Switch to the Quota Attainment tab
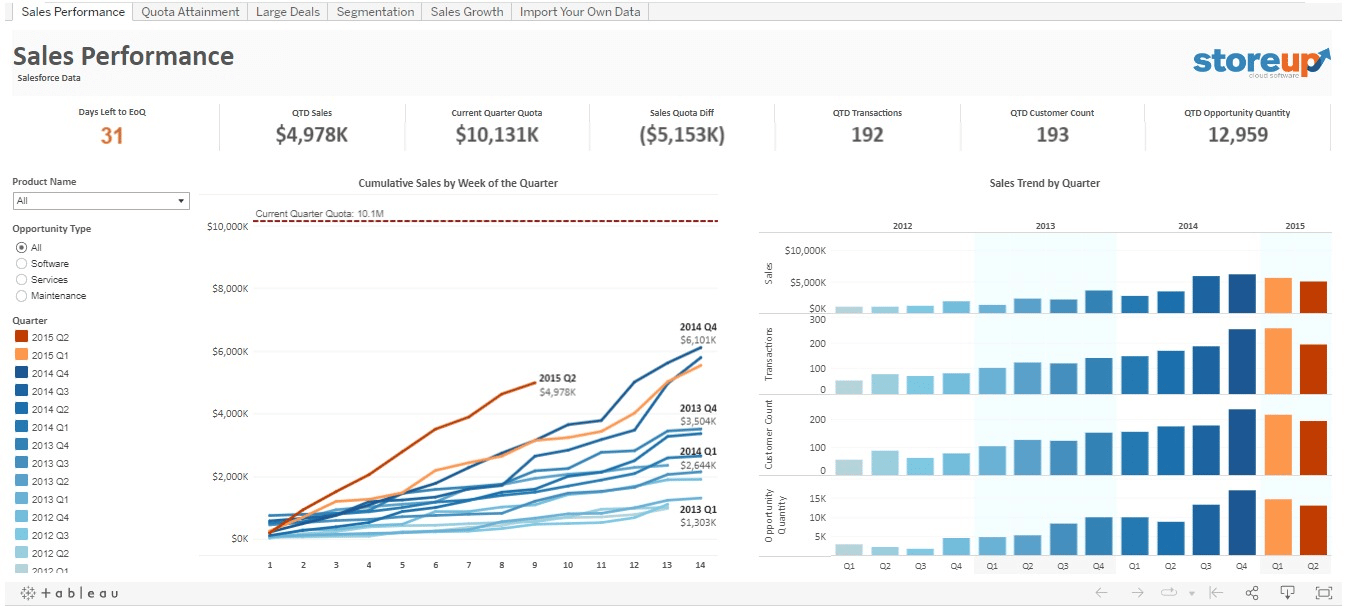The height and width of the screenshot is (606, 1346). [x=190, y=12]
